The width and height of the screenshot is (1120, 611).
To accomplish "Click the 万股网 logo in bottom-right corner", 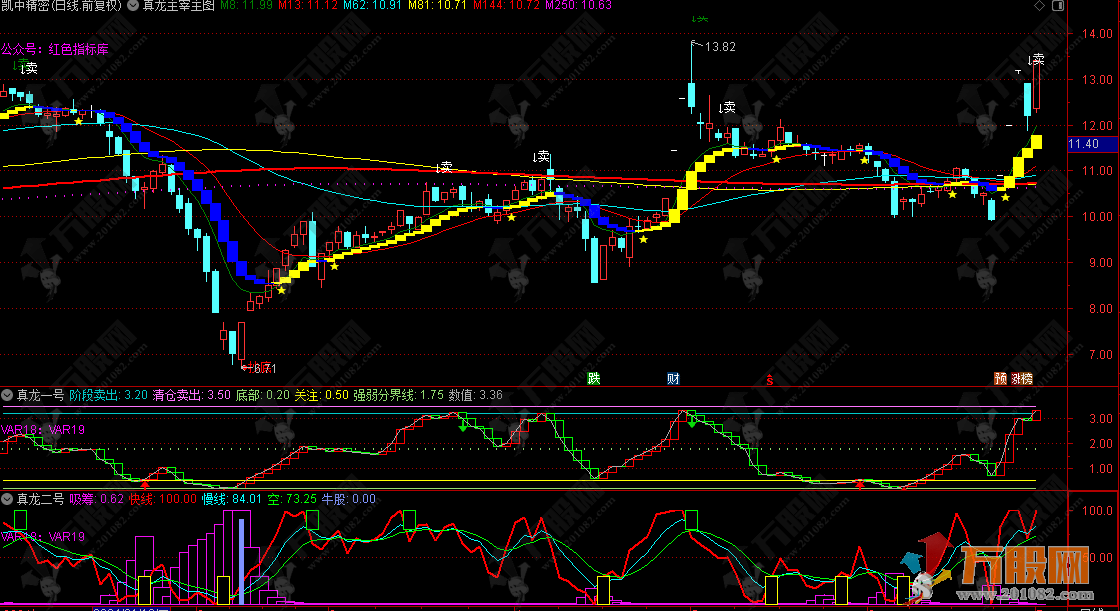I will [x=1010, y=565].
